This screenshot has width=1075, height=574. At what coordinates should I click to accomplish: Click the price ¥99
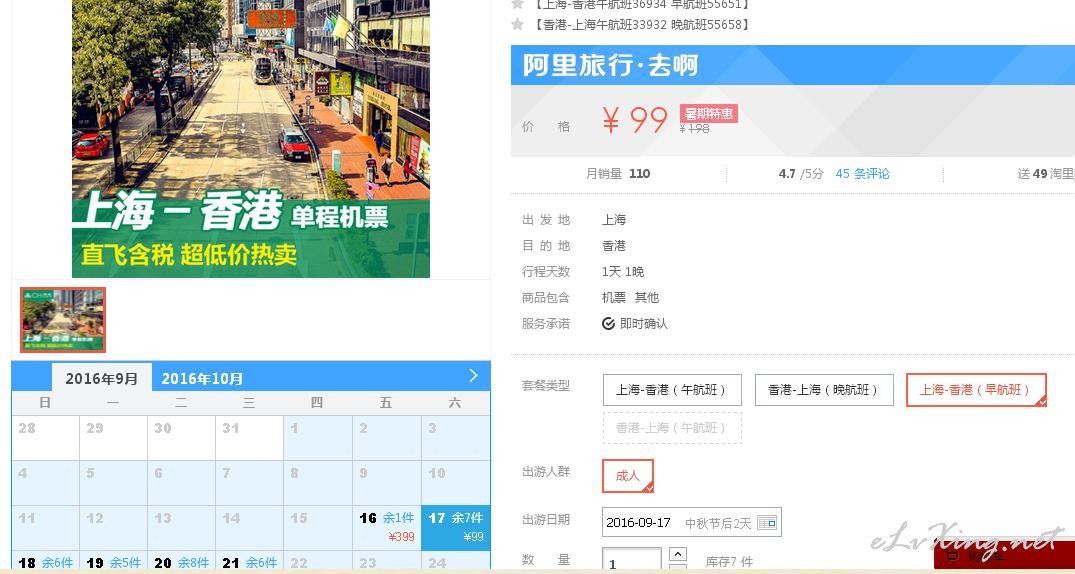(x=634, y=120)
